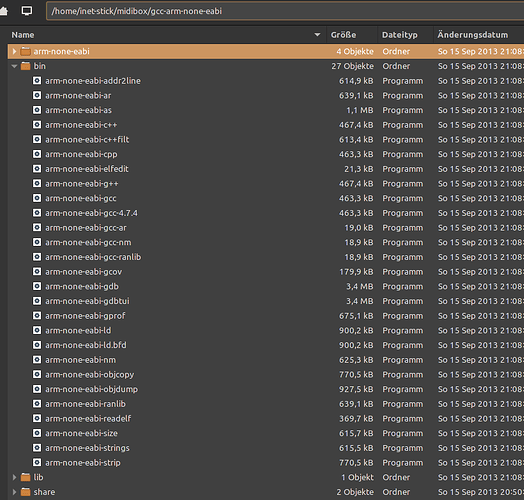Image resolution: width=524 pixels, height=500 pixels.
Task: Click the program icon of arm-none-eabi-addr2line
Action: [x=37, y=81]
